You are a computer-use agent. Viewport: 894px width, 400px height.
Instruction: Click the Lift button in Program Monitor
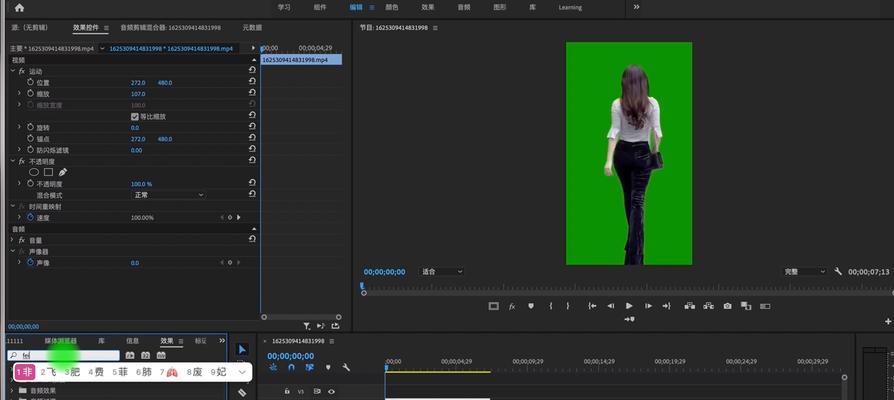coord(690,306)
